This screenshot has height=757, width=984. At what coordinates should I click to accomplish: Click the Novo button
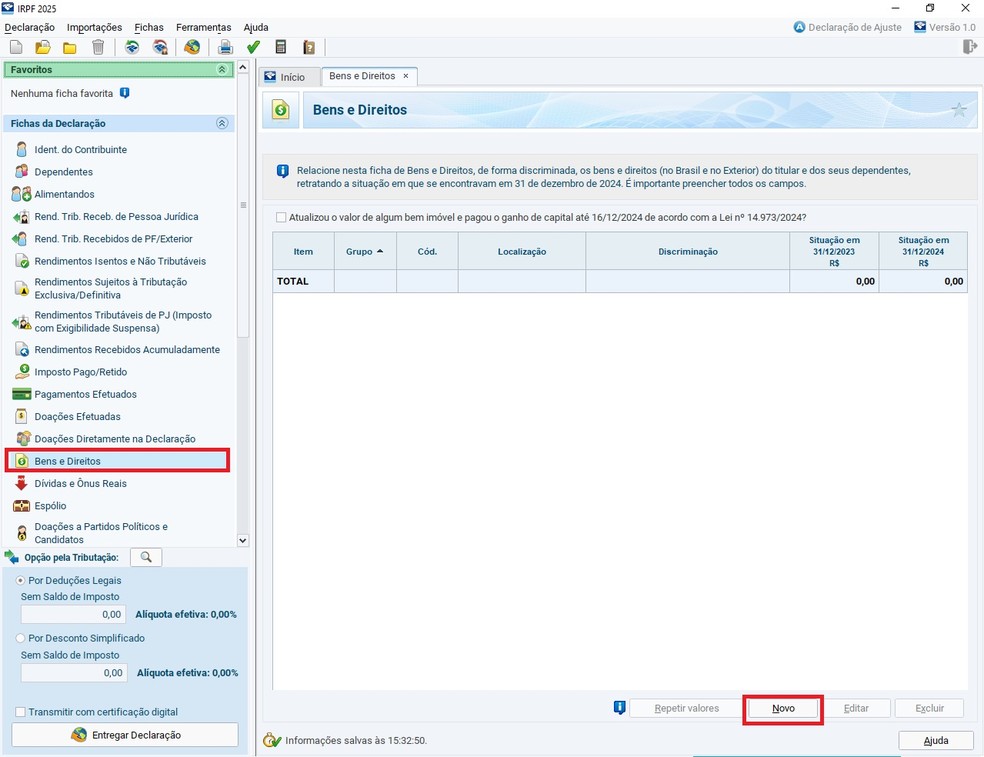(x=783, y=708)
